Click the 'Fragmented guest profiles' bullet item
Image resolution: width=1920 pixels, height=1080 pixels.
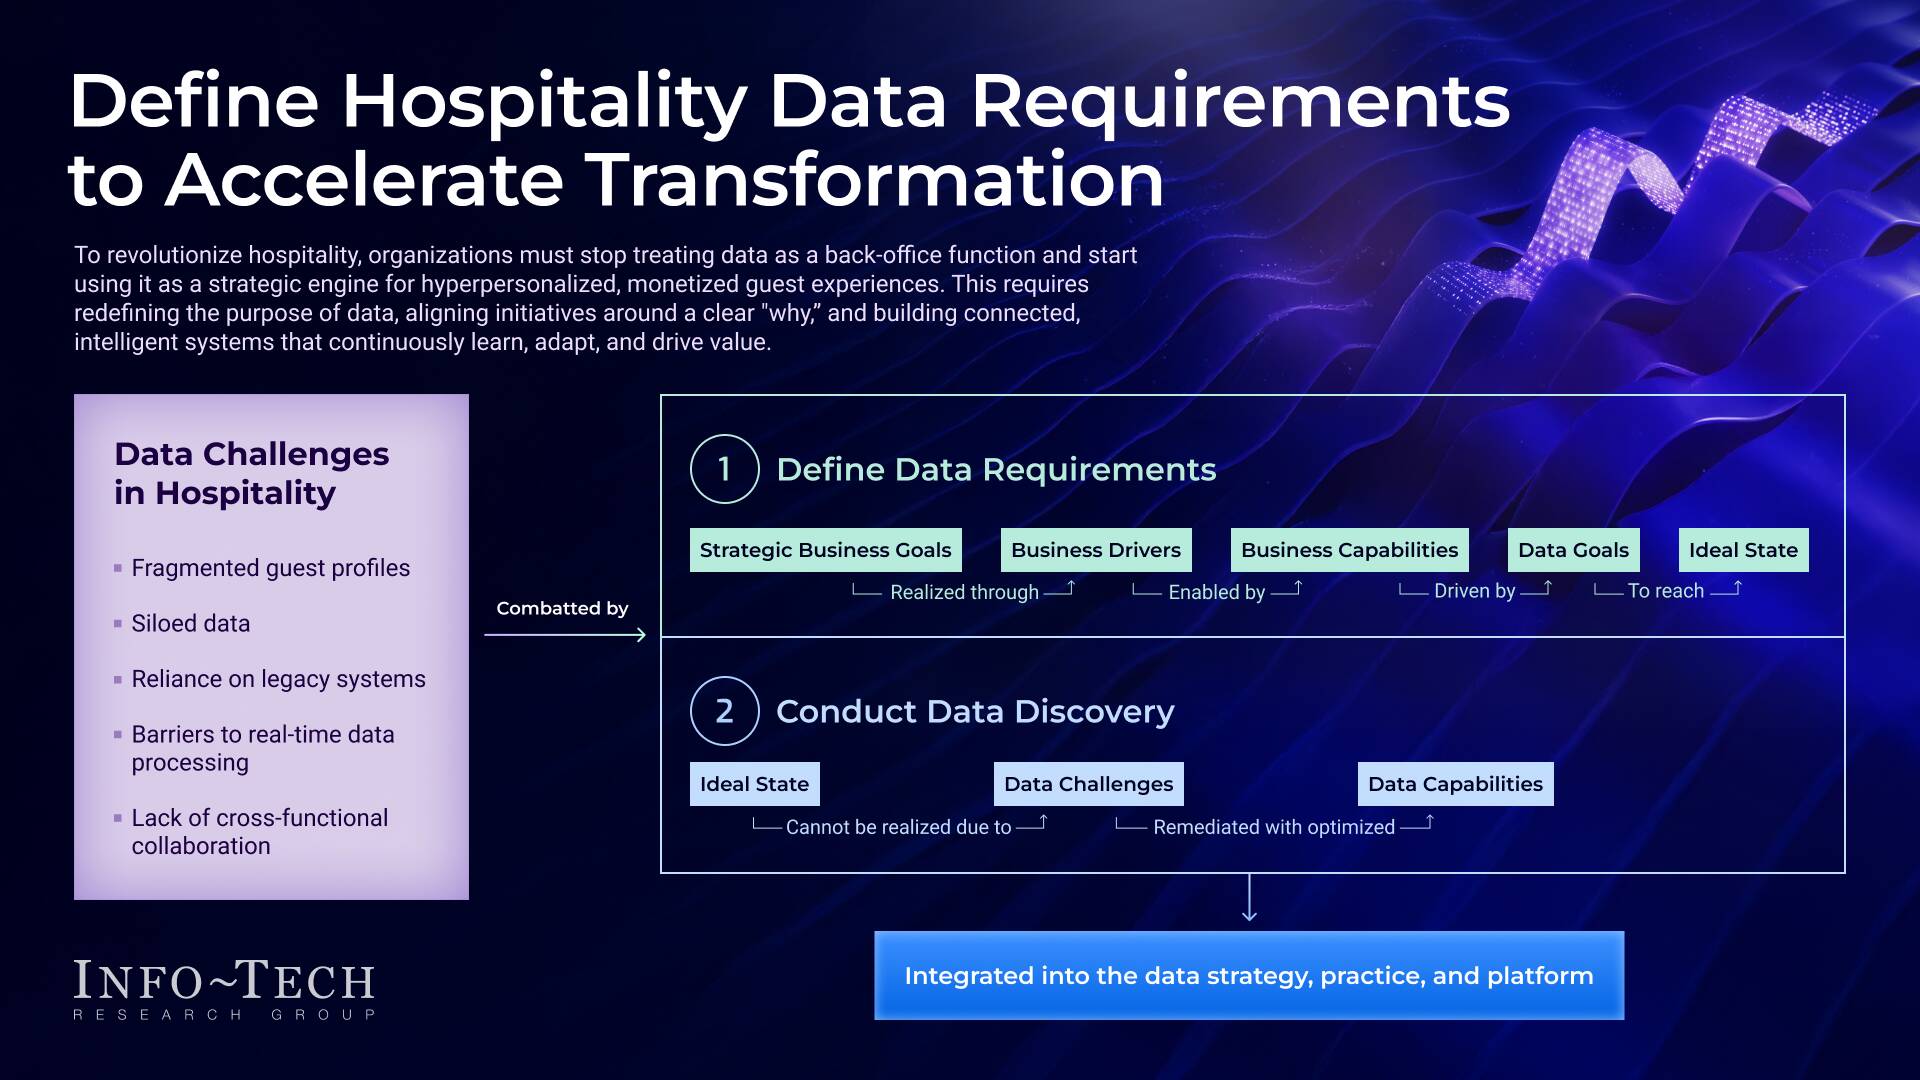[270, 567]
